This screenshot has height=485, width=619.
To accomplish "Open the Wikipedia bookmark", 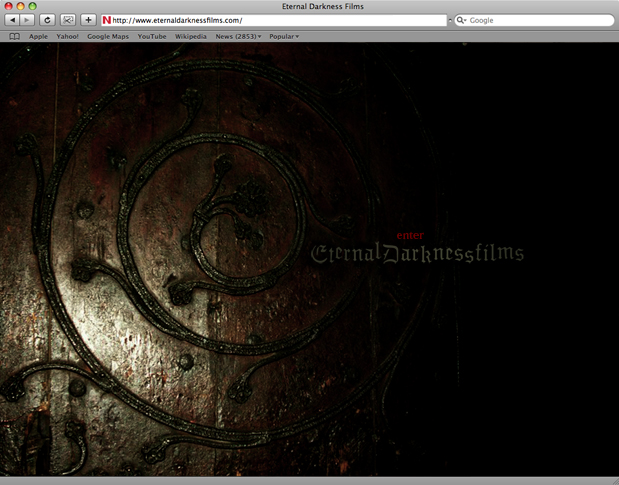I will coord(191,36).
